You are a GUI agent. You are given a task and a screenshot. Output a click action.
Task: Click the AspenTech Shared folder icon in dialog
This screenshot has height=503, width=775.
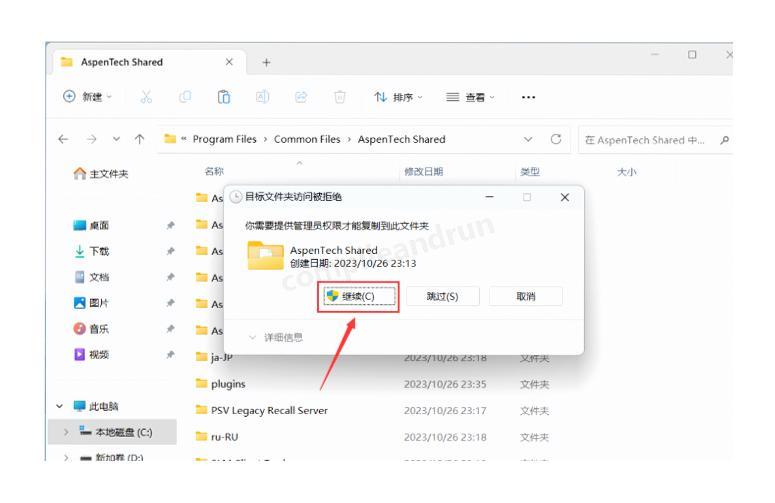coord(265,255)
